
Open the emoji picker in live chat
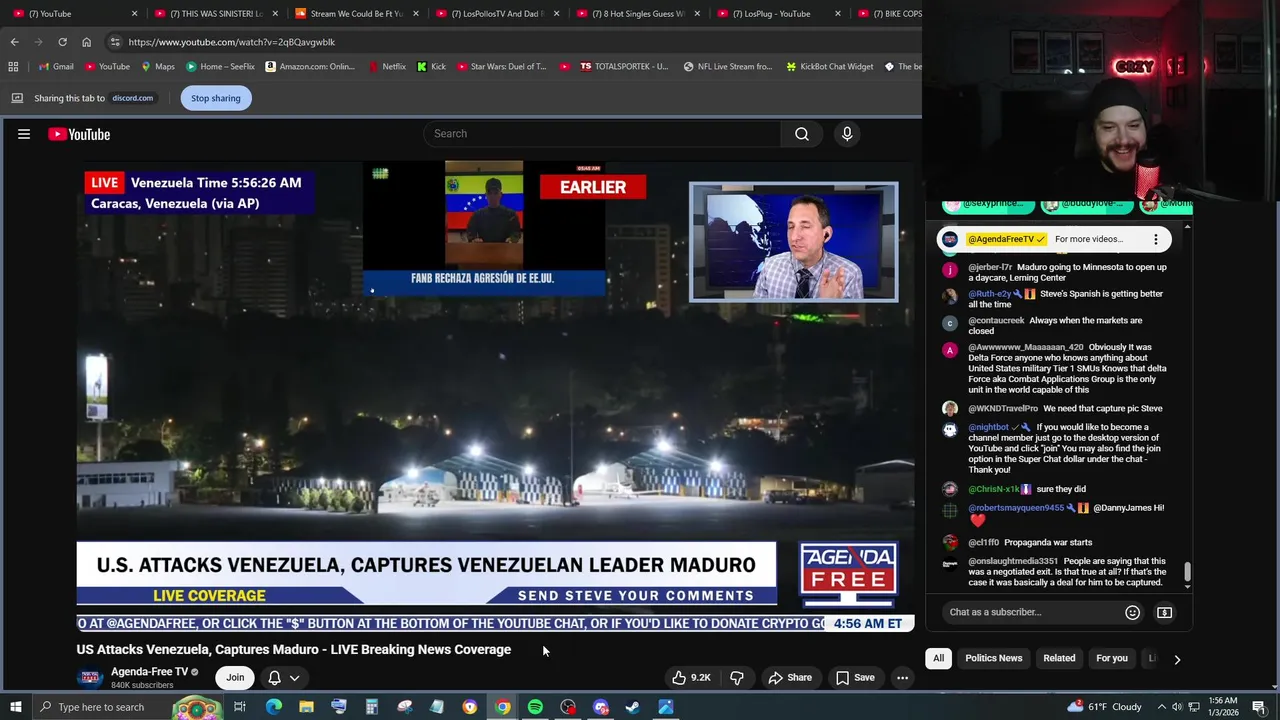click(1132, 612)
